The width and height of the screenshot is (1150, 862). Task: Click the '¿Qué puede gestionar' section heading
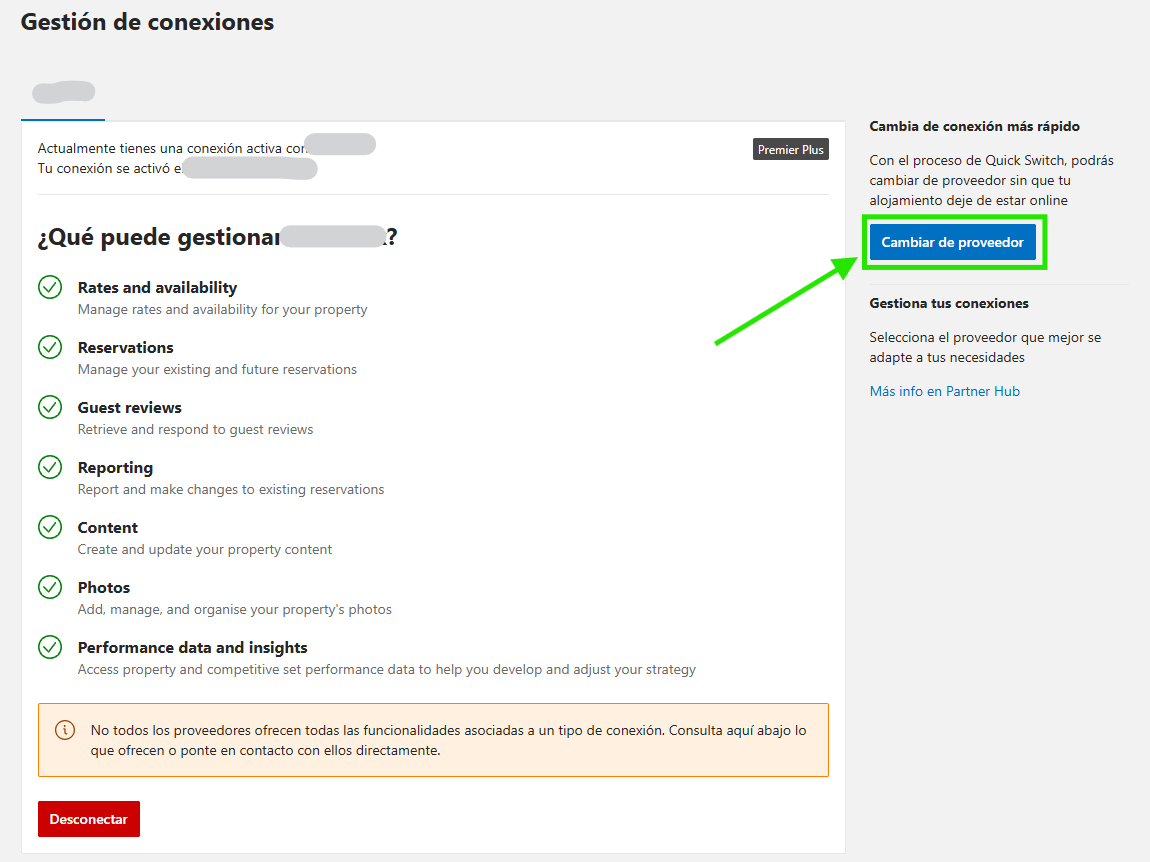pos(158,237)
